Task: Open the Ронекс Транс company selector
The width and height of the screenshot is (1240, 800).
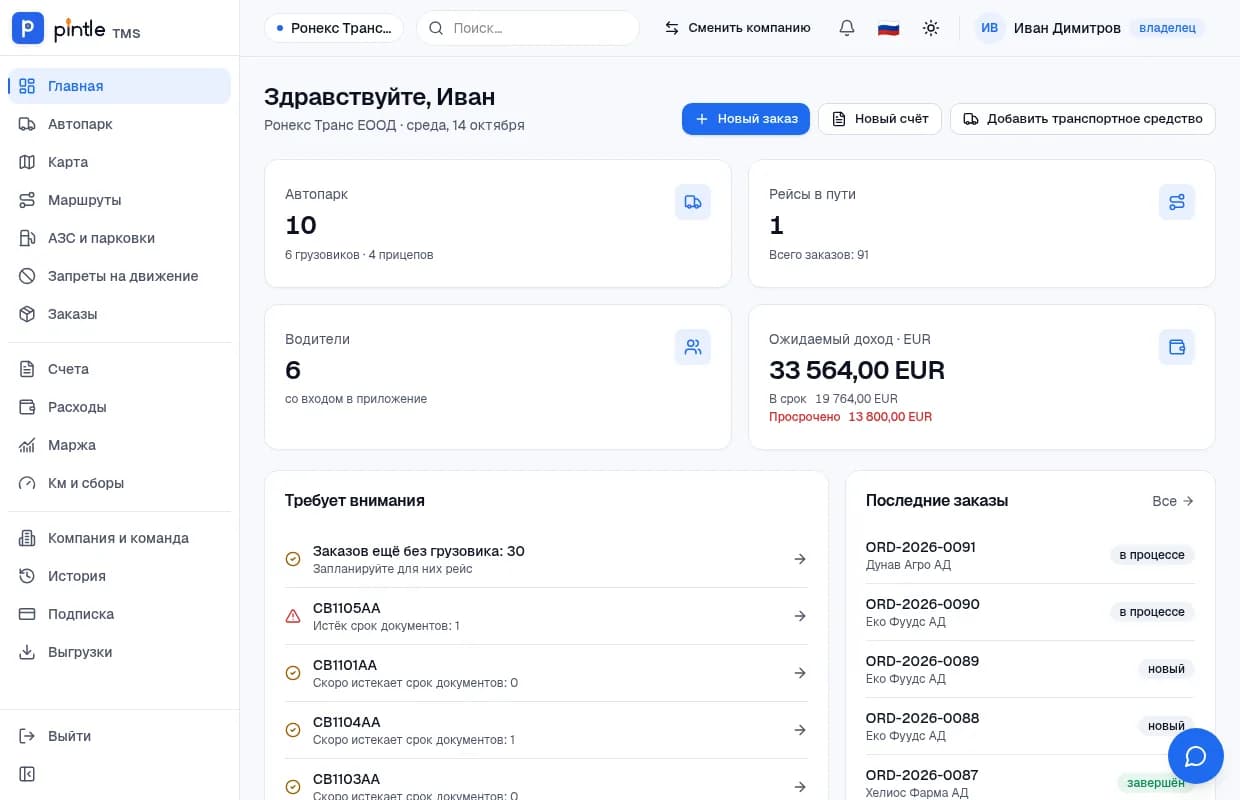Action: pos(334,28)
